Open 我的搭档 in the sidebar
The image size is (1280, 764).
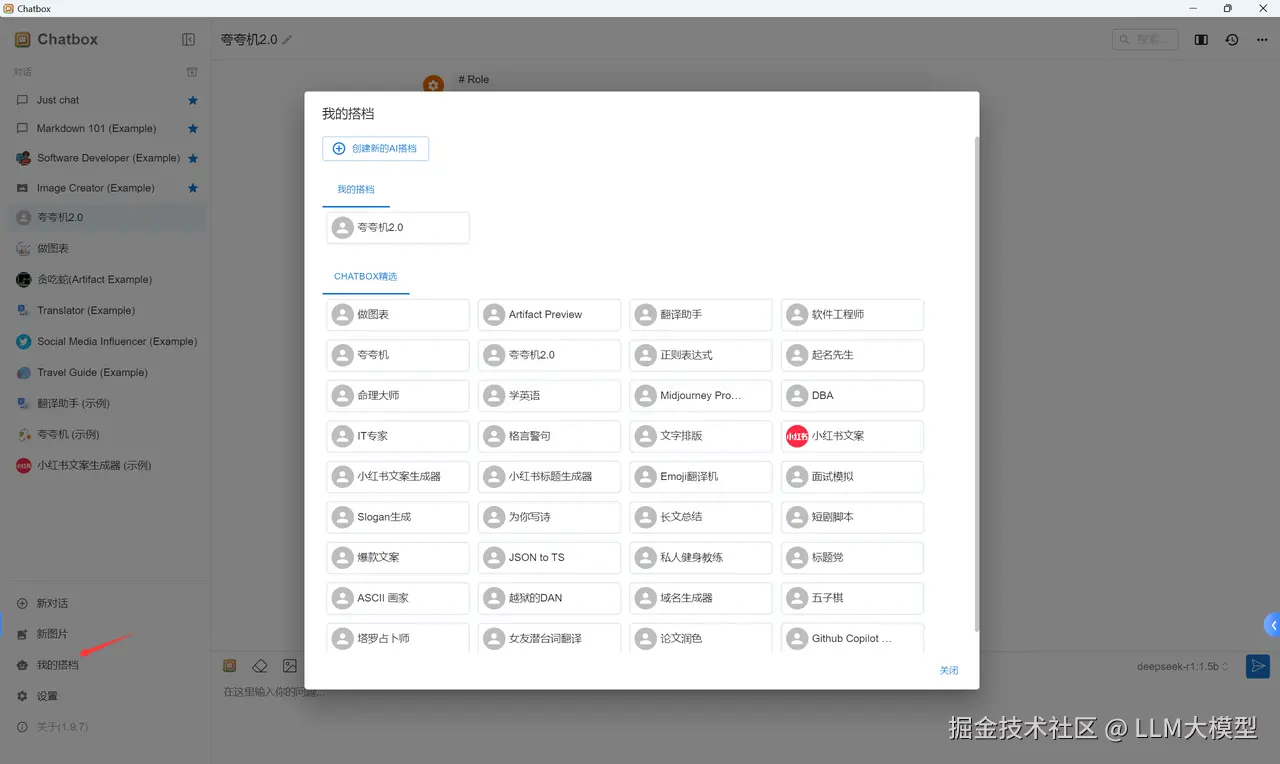coord(106,665)
